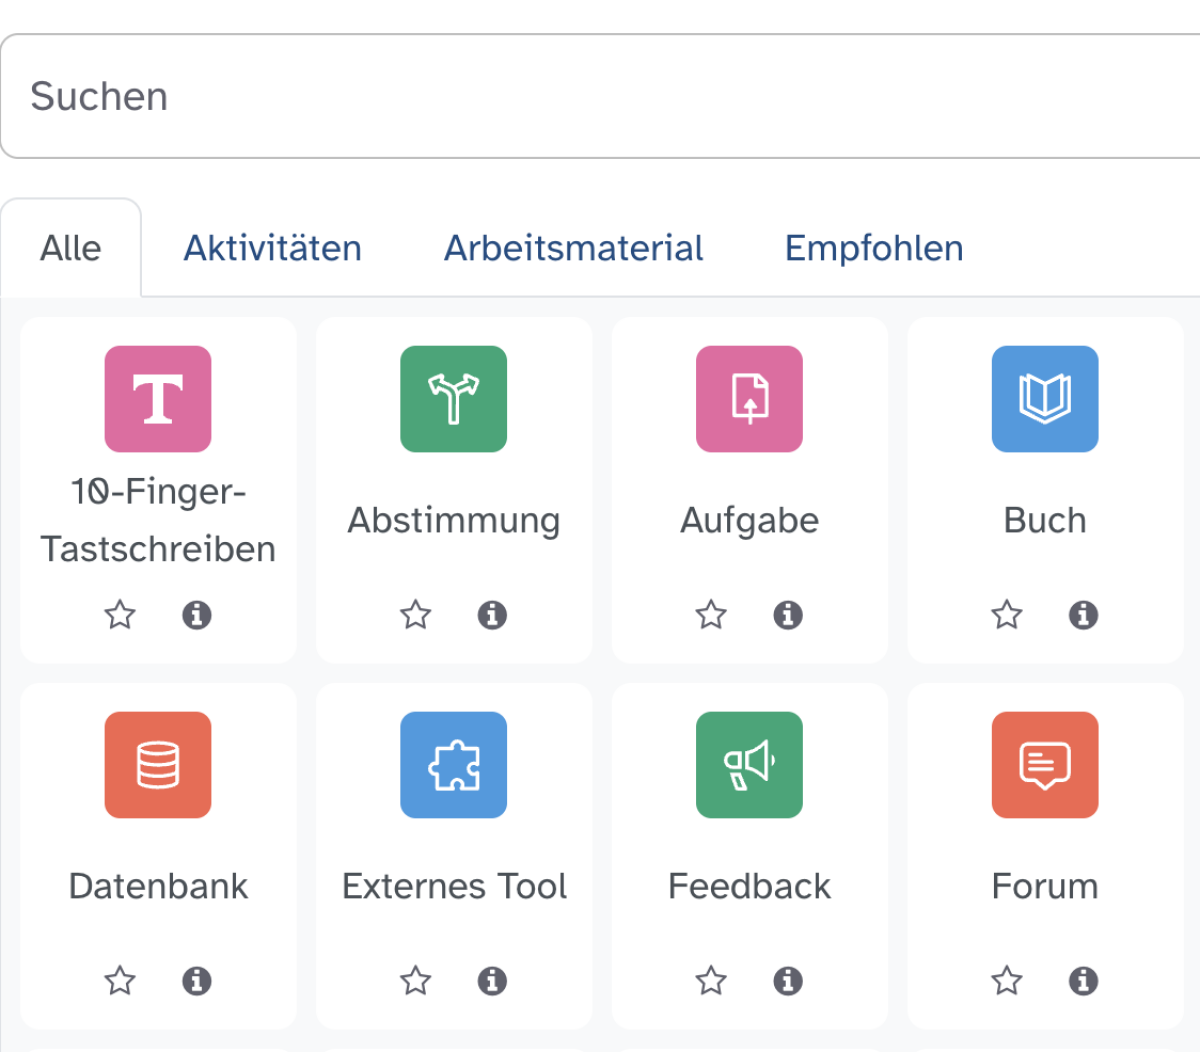
Task: Click the Forum text label
Action: (x=1045, y=886)
